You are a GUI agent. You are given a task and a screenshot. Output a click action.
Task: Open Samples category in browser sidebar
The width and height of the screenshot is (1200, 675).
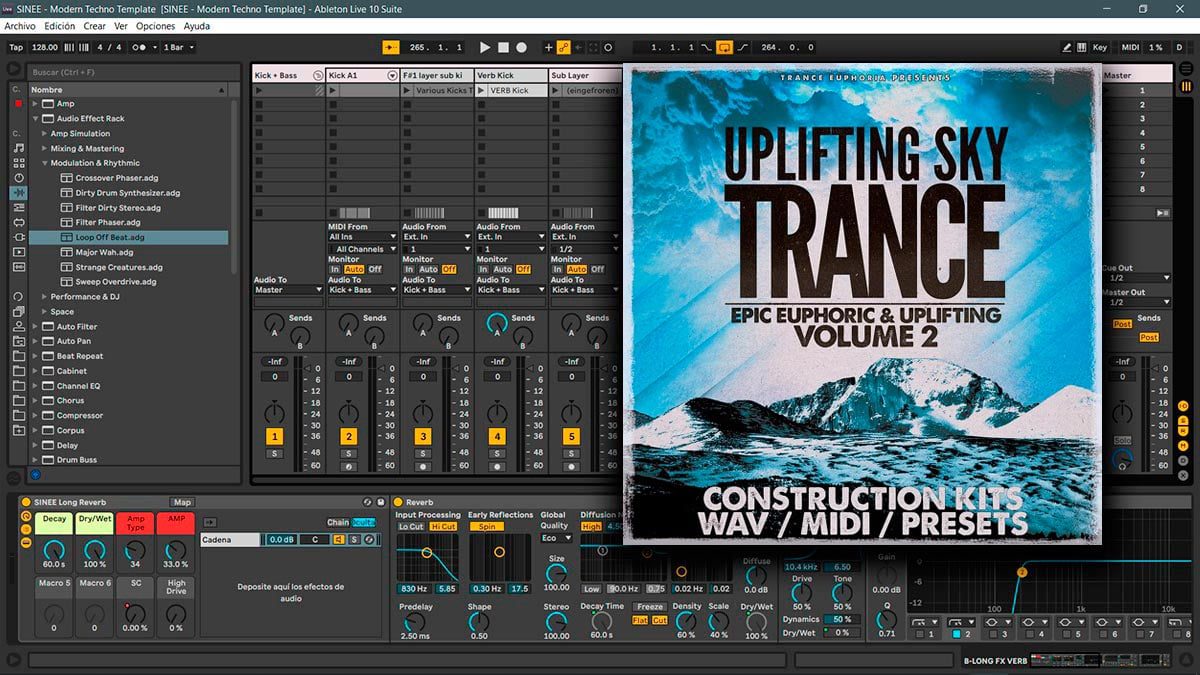click(x=17, y=267)
